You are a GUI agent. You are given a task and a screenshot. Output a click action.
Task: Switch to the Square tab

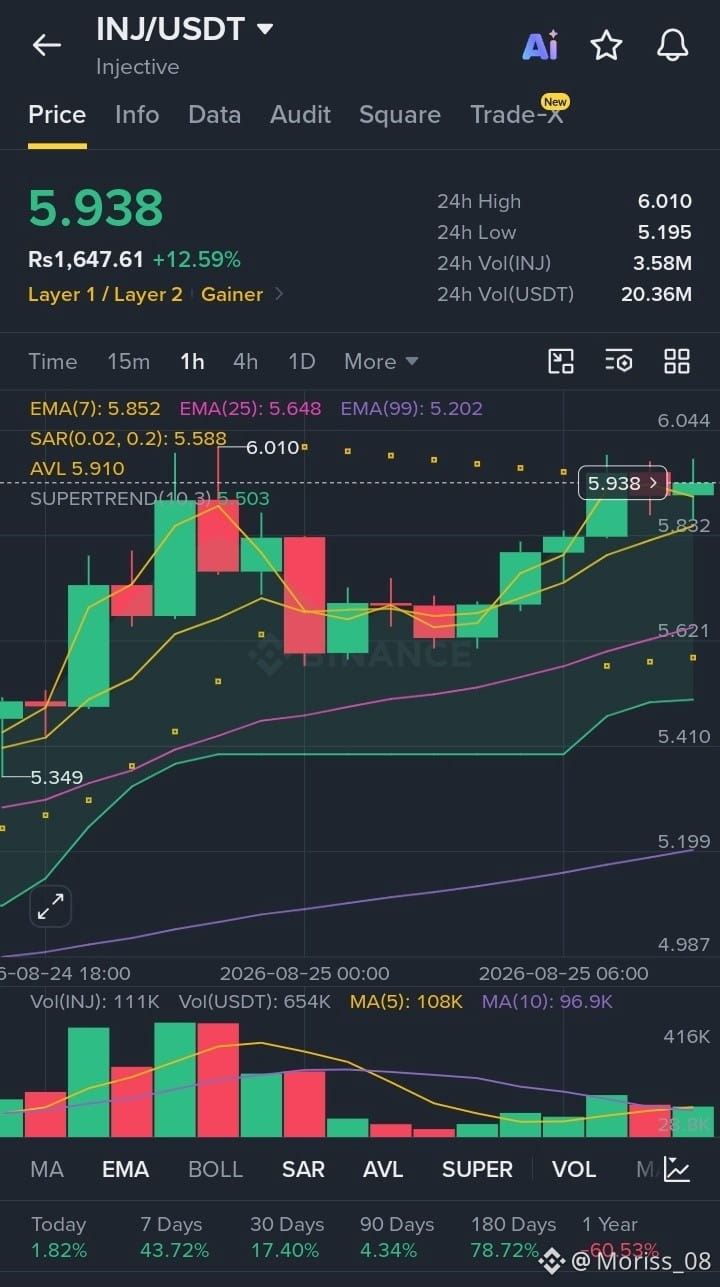click(x=400, y=115)
